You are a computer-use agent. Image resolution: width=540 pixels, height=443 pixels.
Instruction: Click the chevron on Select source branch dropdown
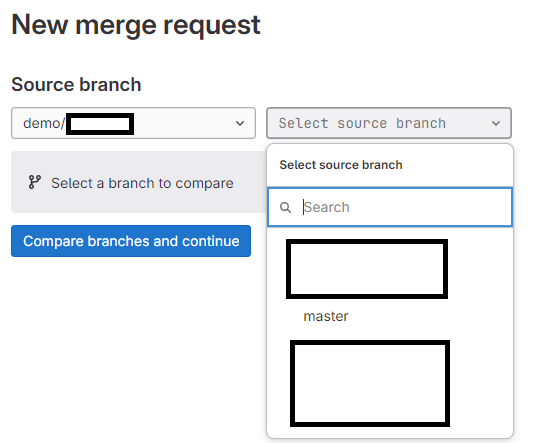(496, 123)
